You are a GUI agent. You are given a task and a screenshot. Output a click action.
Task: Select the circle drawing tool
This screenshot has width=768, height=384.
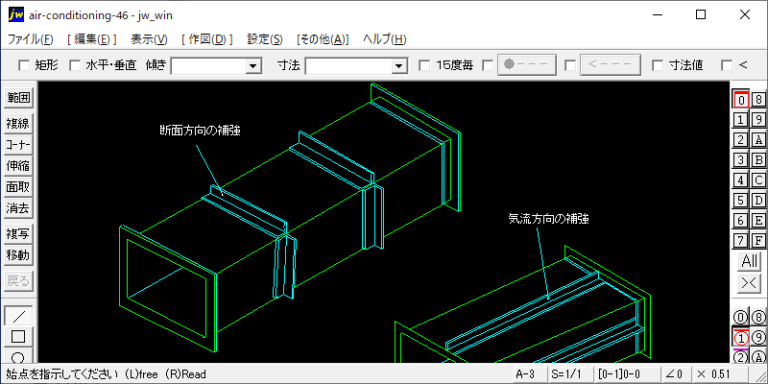tap(18, 356)
